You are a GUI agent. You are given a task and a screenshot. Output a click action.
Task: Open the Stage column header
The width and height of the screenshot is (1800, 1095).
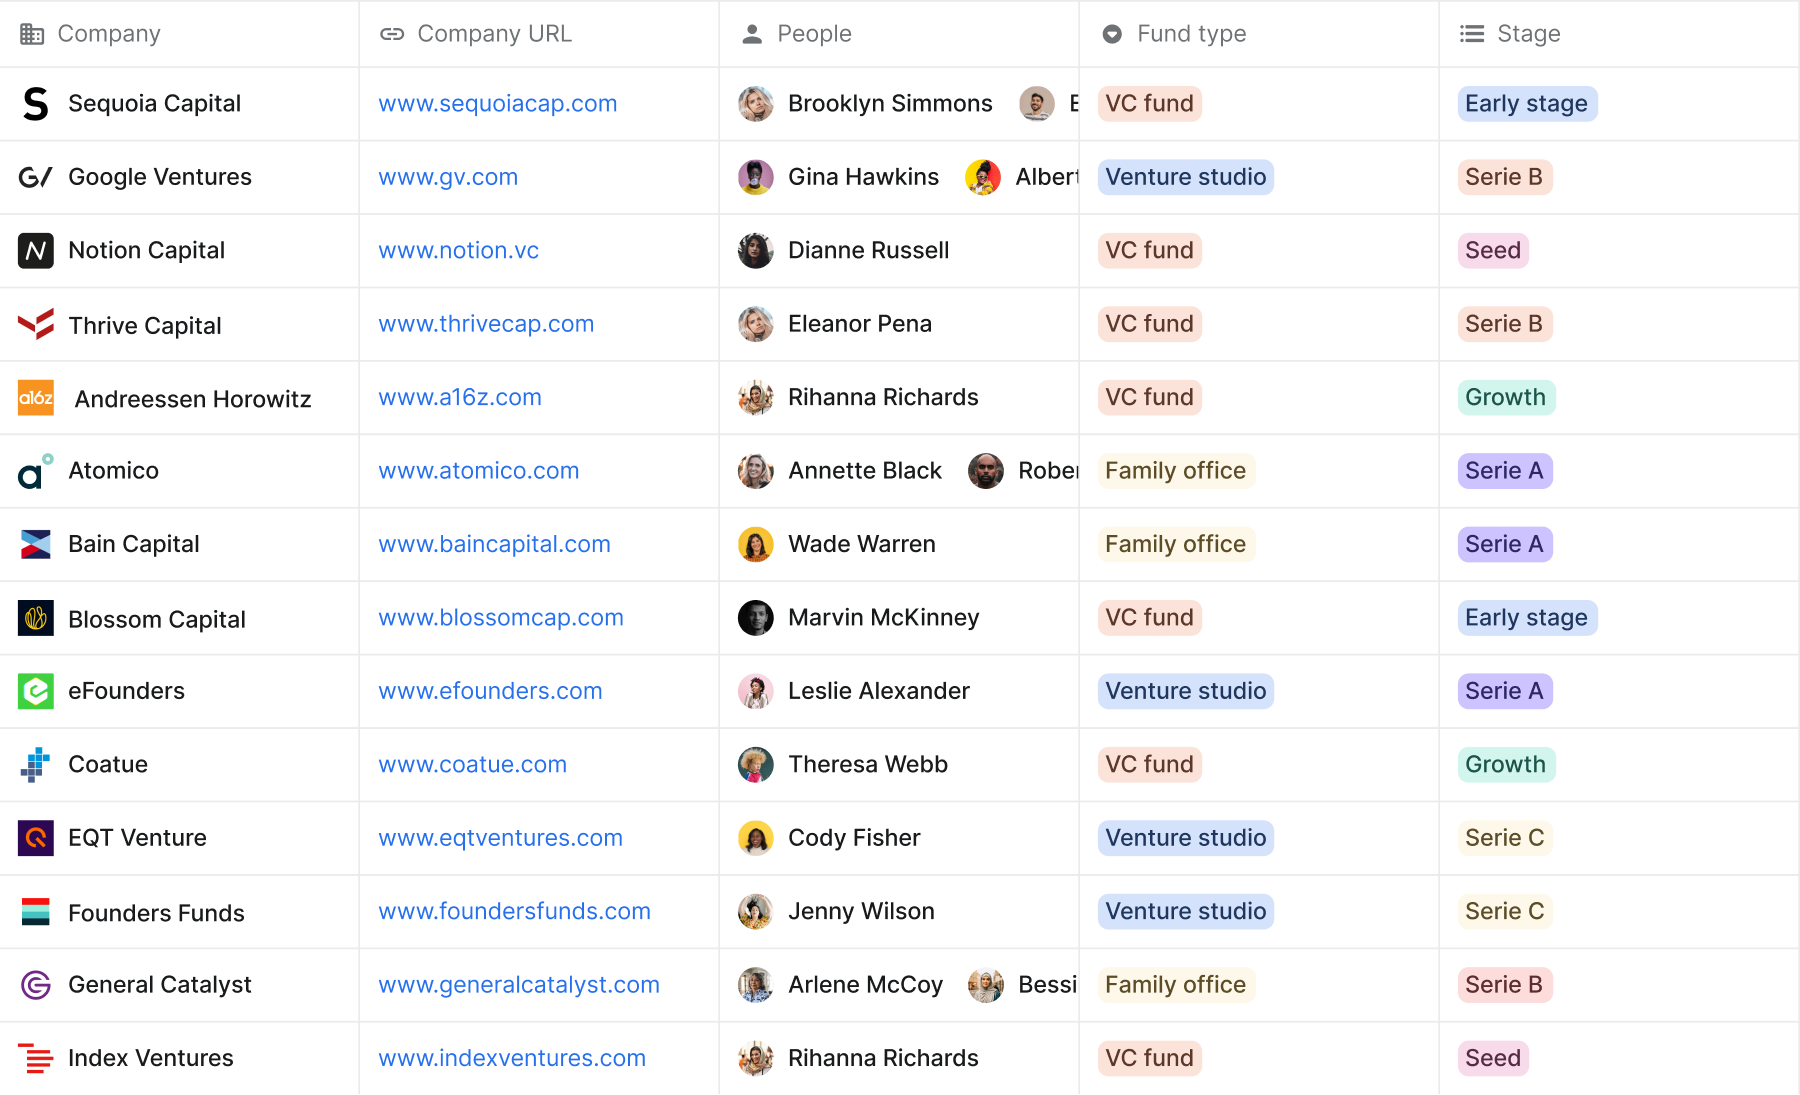click(1619, 34)
